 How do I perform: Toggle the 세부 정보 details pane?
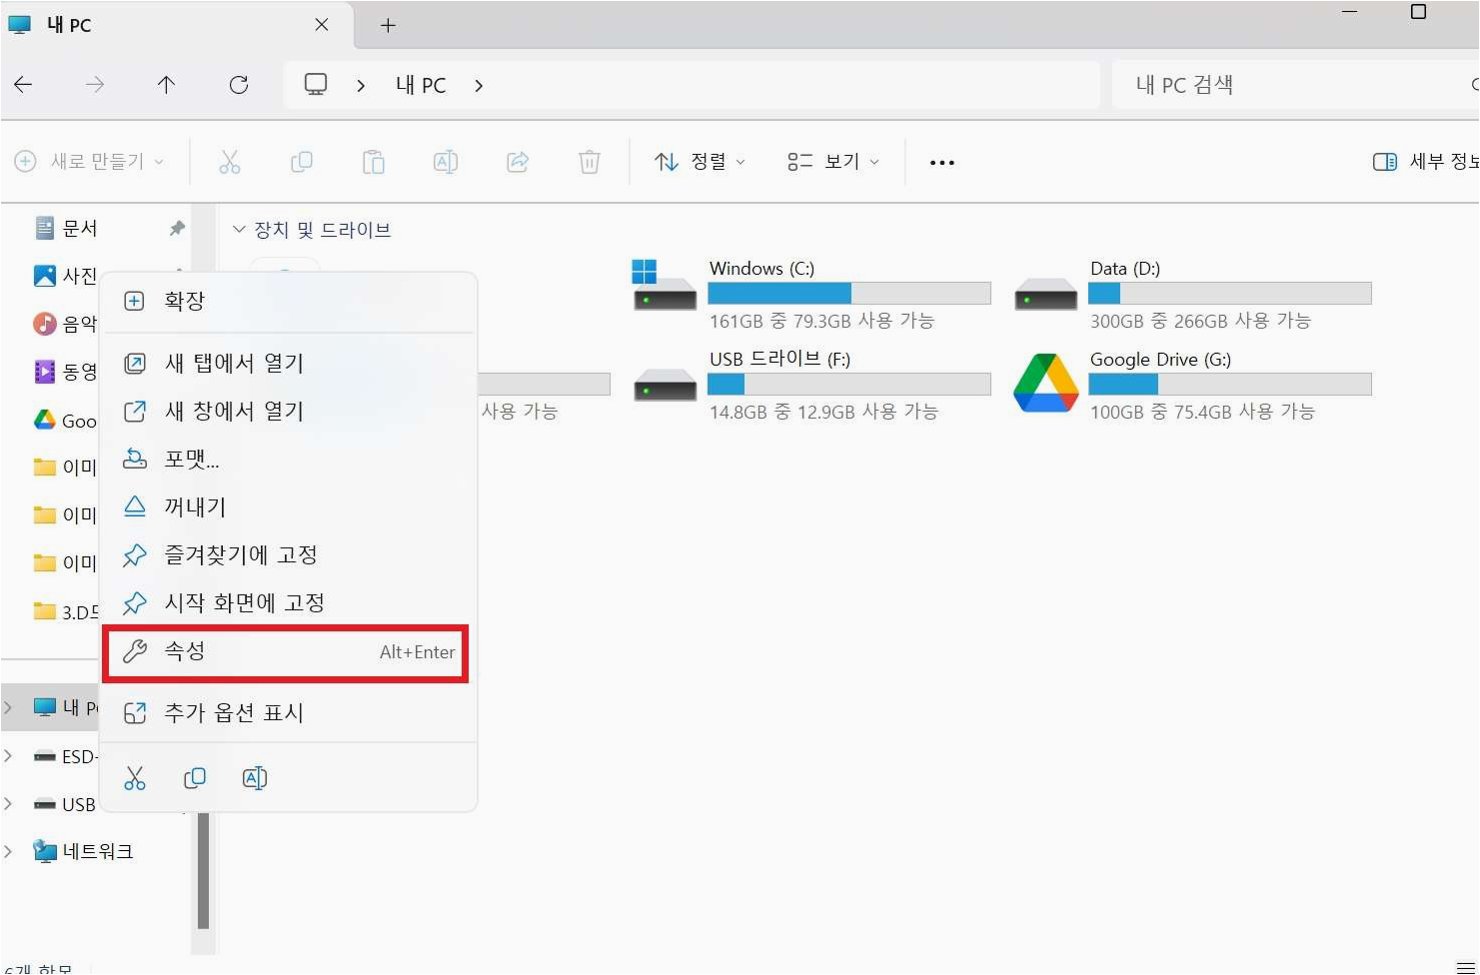pos(1426,162)
